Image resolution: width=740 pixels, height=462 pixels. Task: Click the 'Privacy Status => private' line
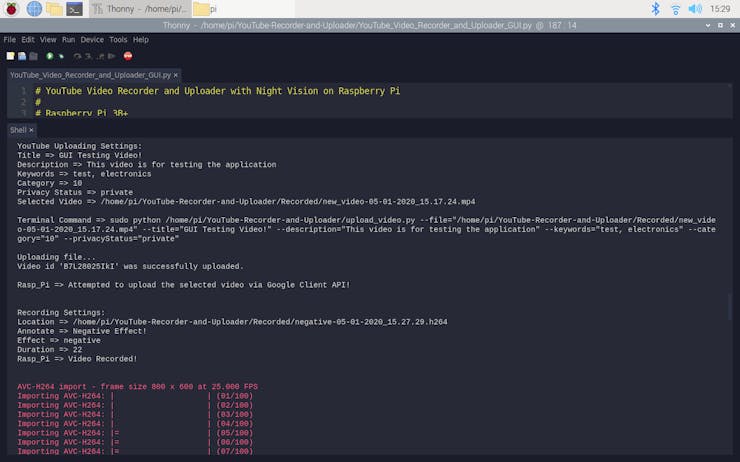(75, 193)
